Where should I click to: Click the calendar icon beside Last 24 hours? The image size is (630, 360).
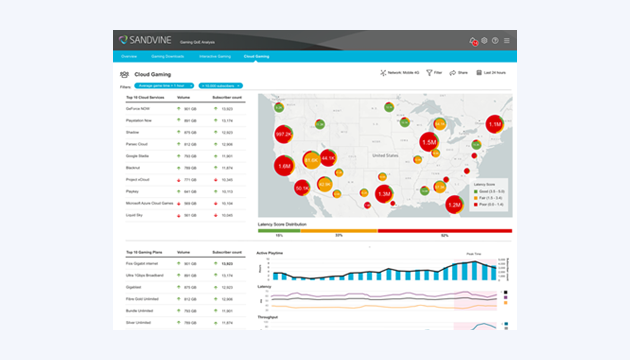pyautogui.click(x=479, y=73)
